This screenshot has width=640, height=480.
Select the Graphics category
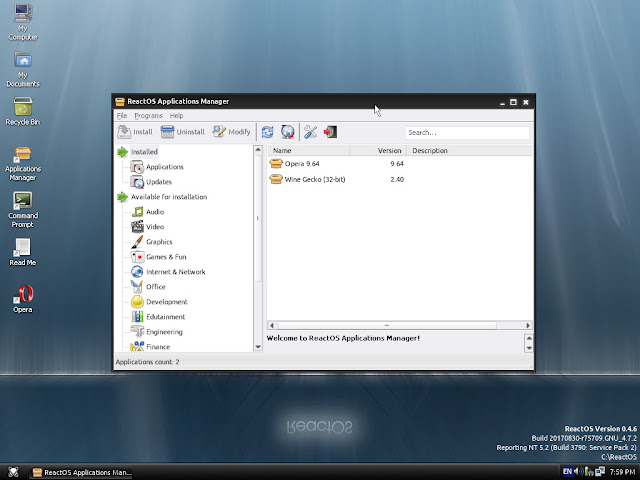click(159, 242)
